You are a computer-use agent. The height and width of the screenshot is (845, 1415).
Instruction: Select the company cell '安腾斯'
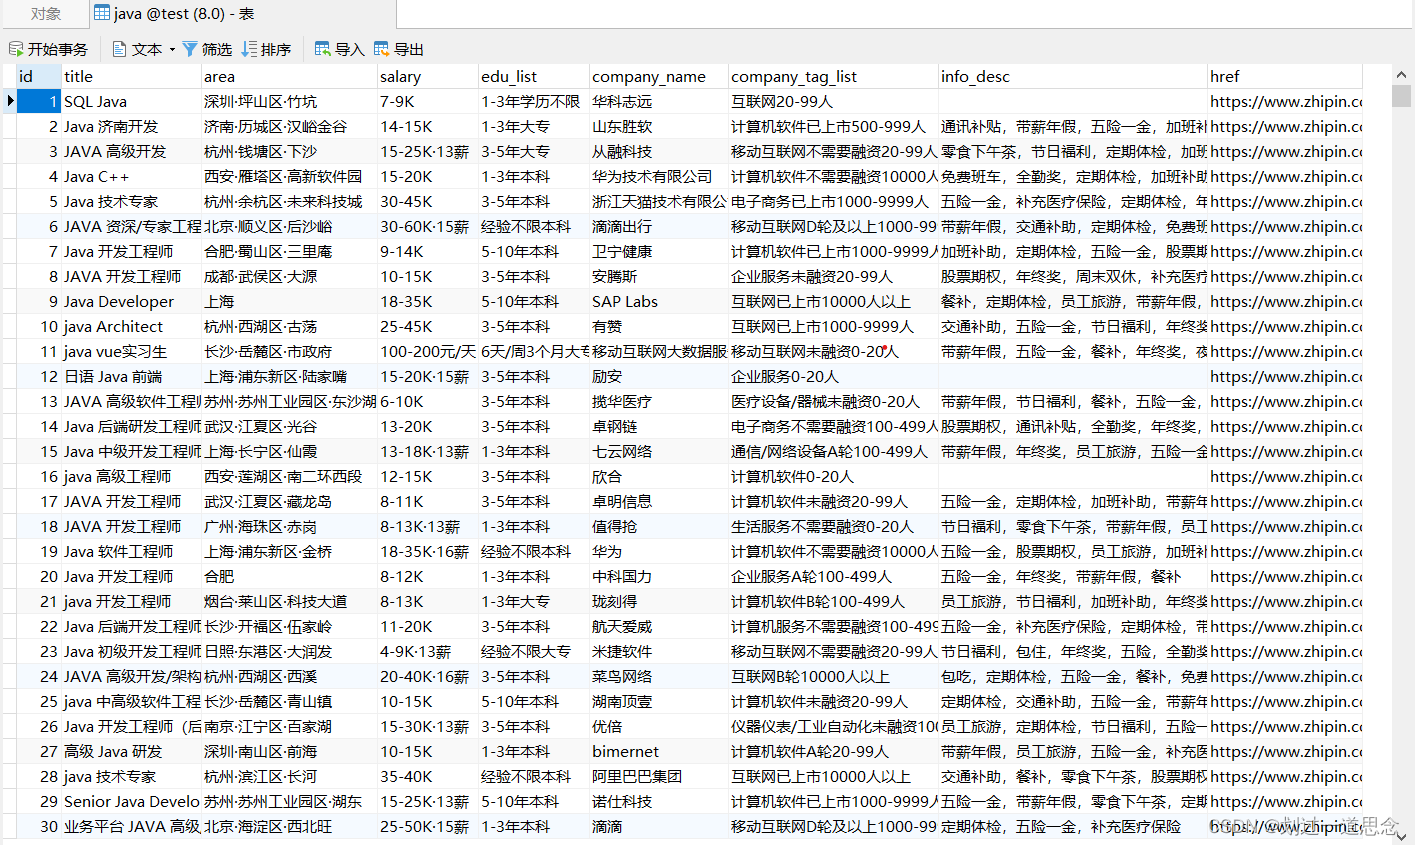pos(659,276)
